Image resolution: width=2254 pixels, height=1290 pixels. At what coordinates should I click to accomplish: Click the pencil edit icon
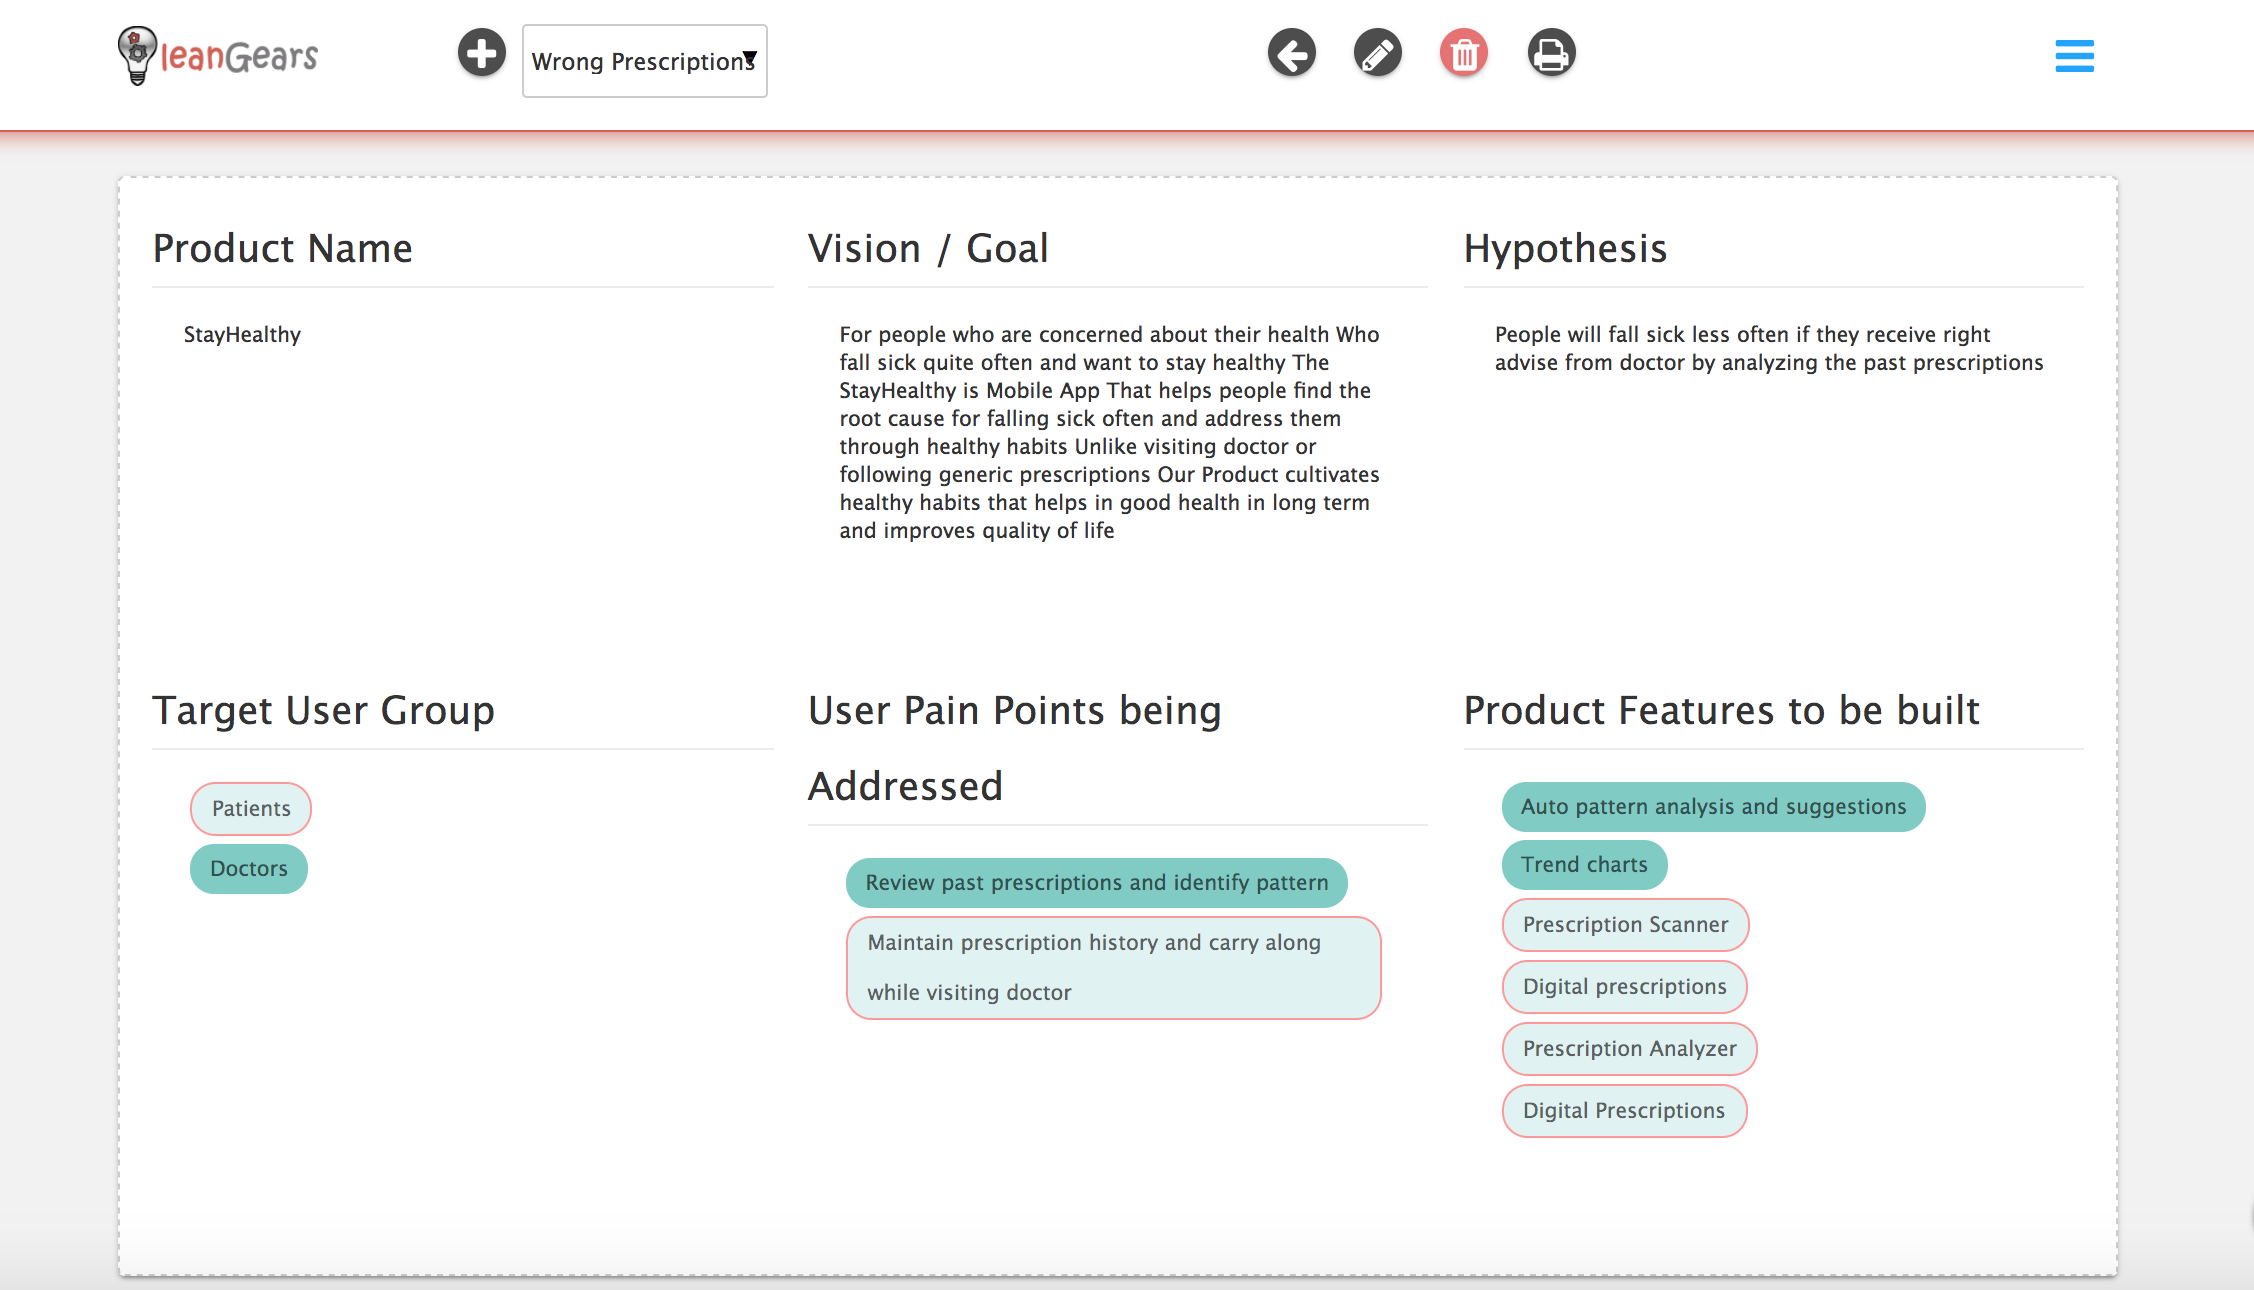pos(1377,53)
